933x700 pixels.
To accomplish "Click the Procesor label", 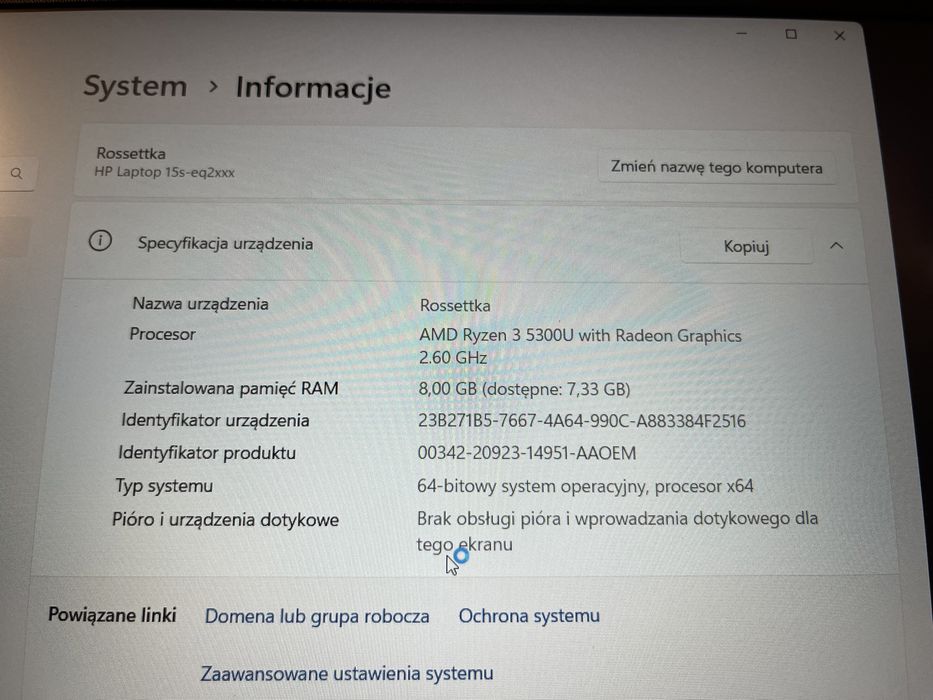I will [x=162, y=334].
